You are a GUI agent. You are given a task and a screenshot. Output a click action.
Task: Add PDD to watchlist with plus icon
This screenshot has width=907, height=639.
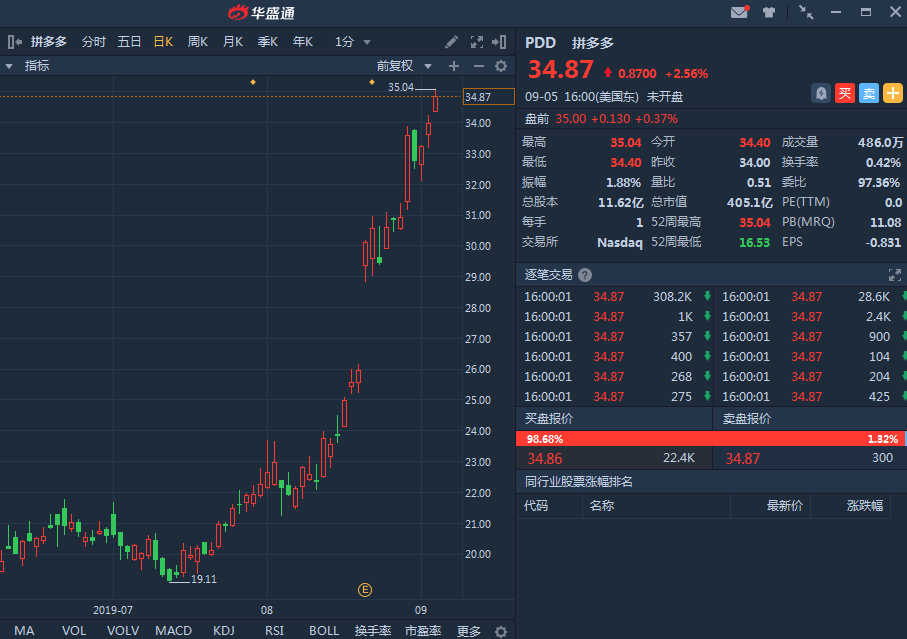(892, 93)
